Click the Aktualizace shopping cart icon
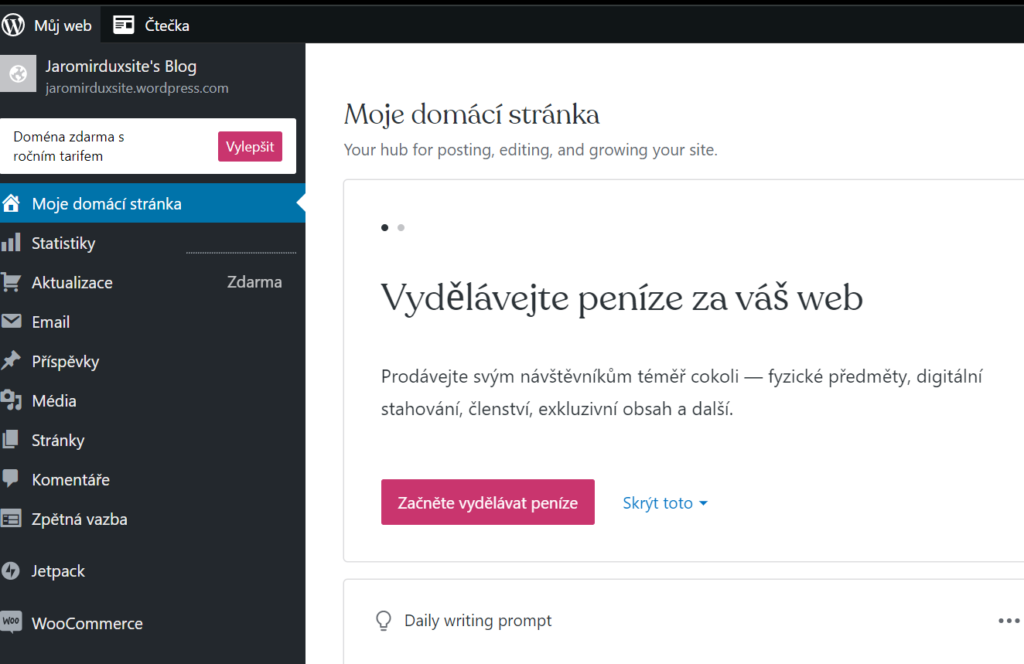 click(x=11, y=282)
